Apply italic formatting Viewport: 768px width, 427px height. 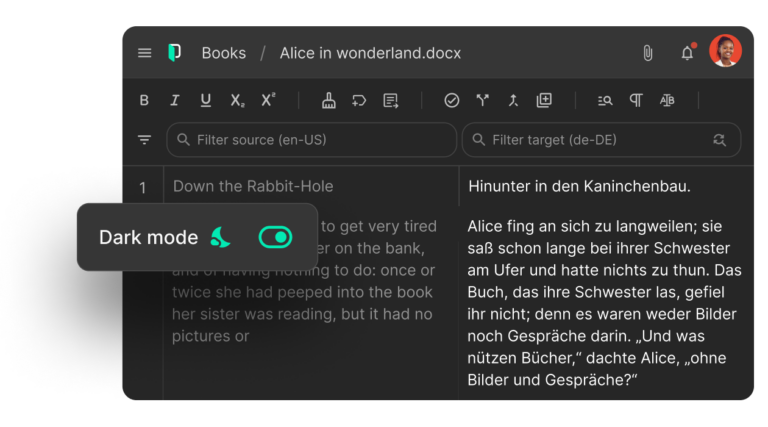tap(174, 100)
